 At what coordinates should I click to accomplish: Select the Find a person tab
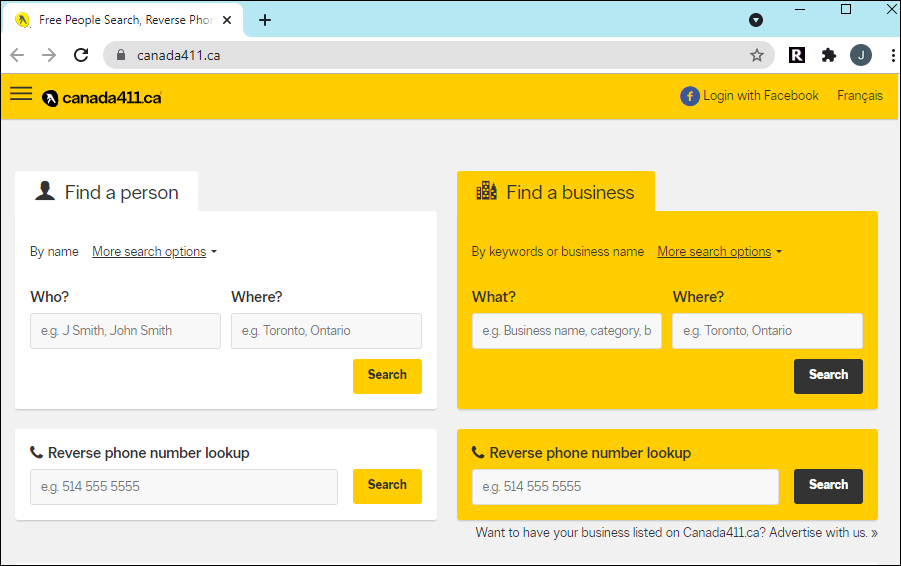(x=107, y=192)
